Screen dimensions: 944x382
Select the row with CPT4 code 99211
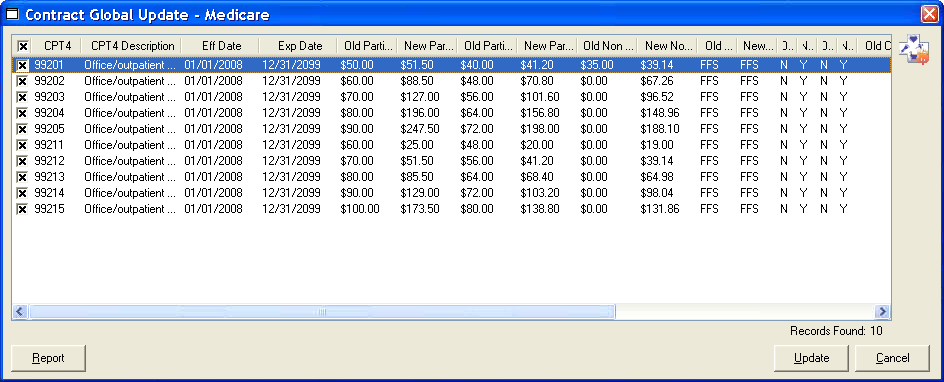click(451, 145)
